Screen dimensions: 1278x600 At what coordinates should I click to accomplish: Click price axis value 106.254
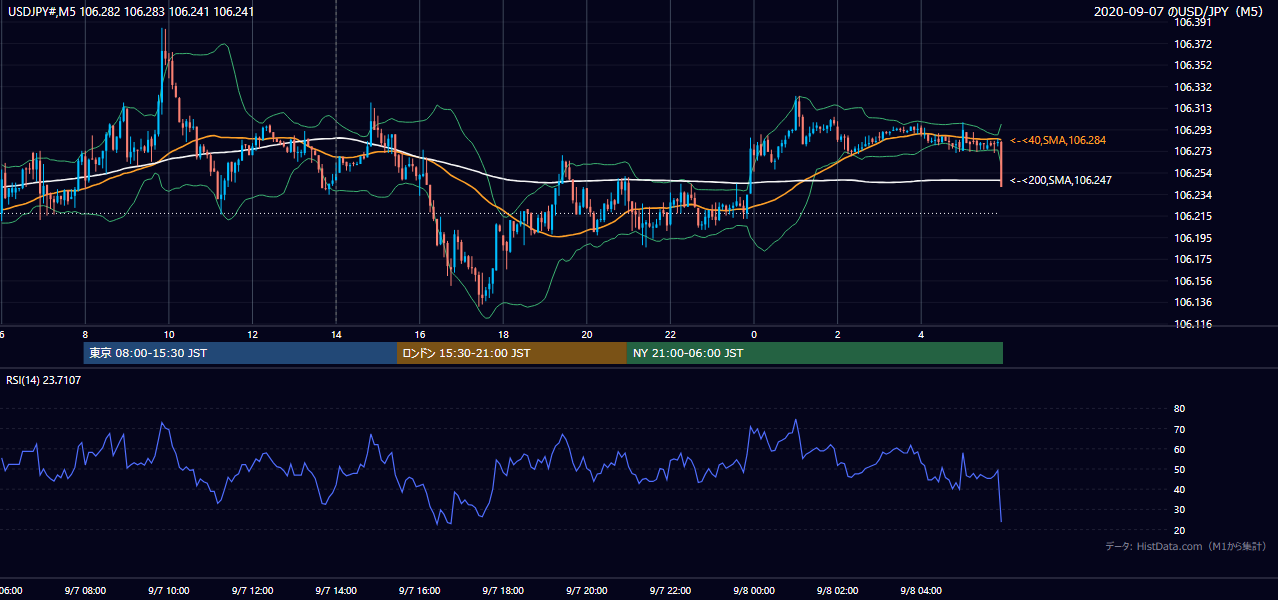tap(1193, 173)
